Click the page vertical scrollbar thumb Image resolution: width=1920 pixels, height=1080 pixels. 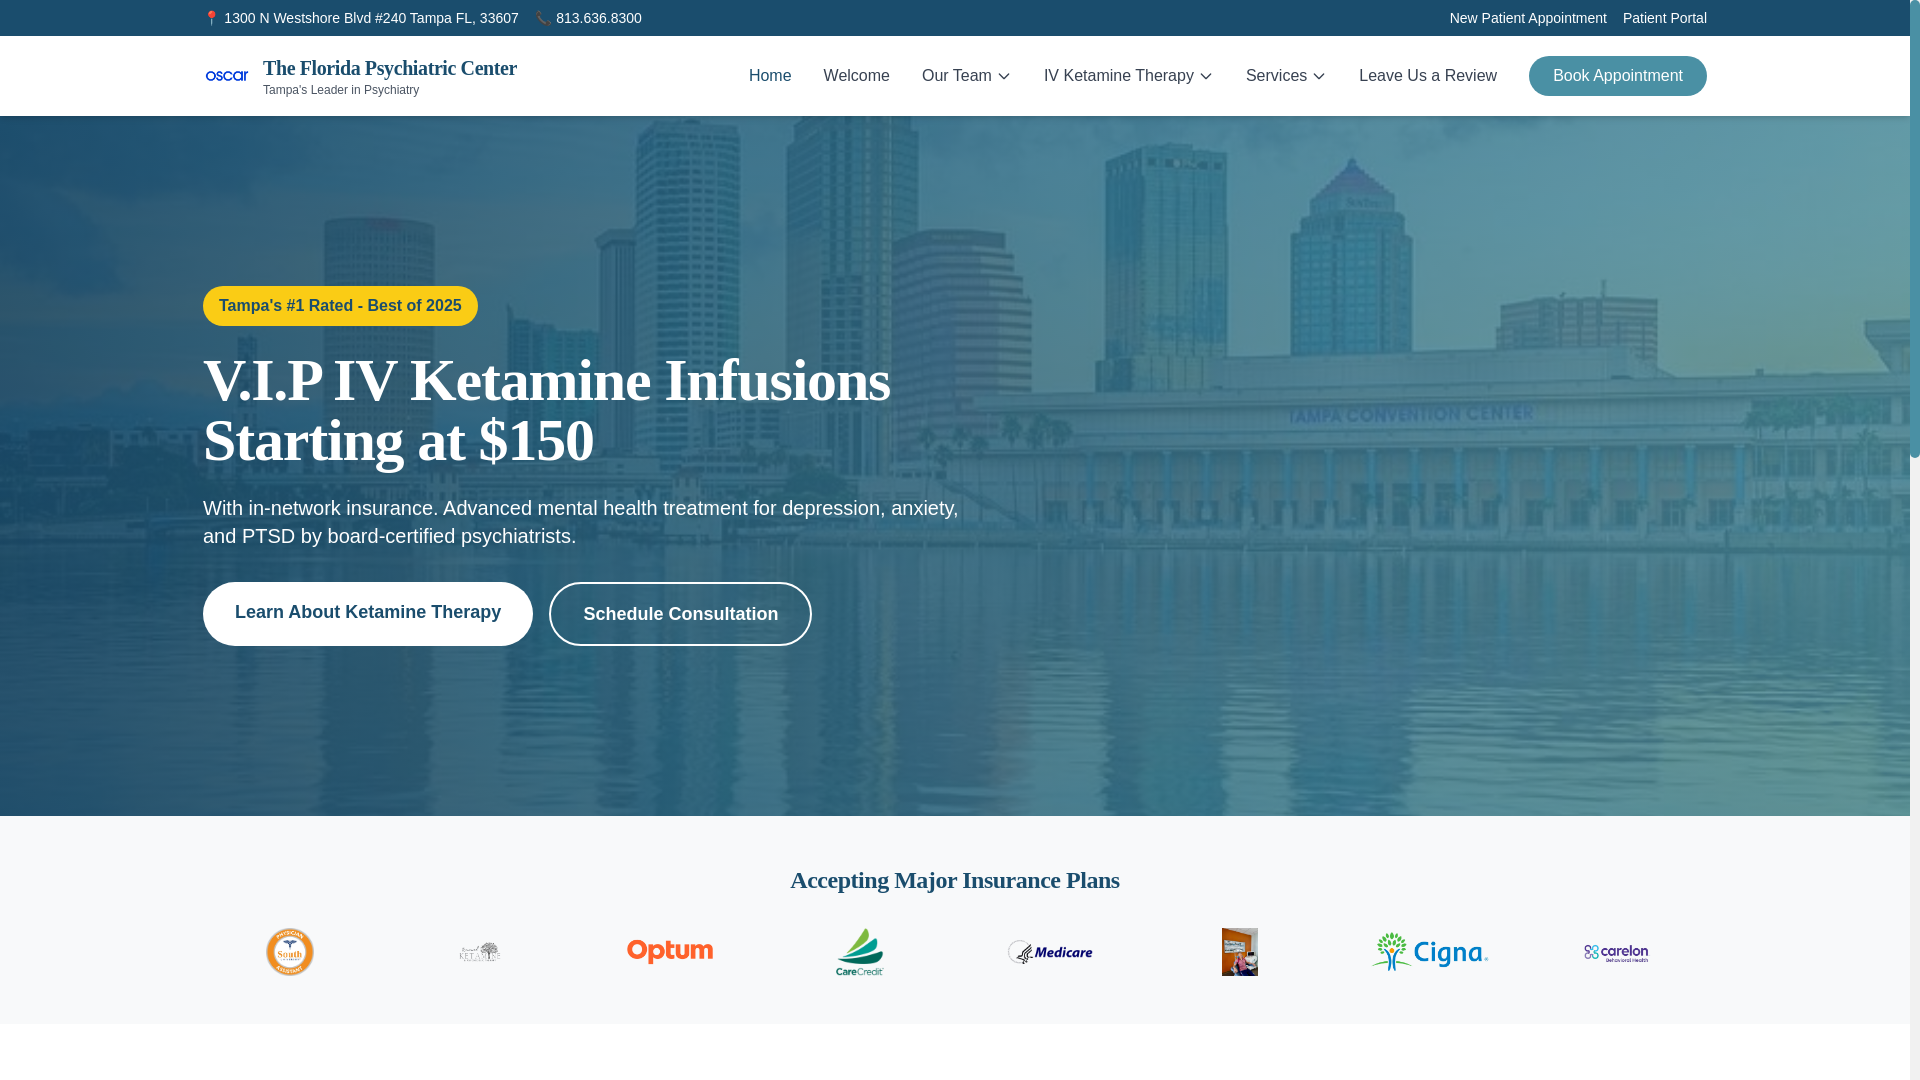tap(1914, 228)
